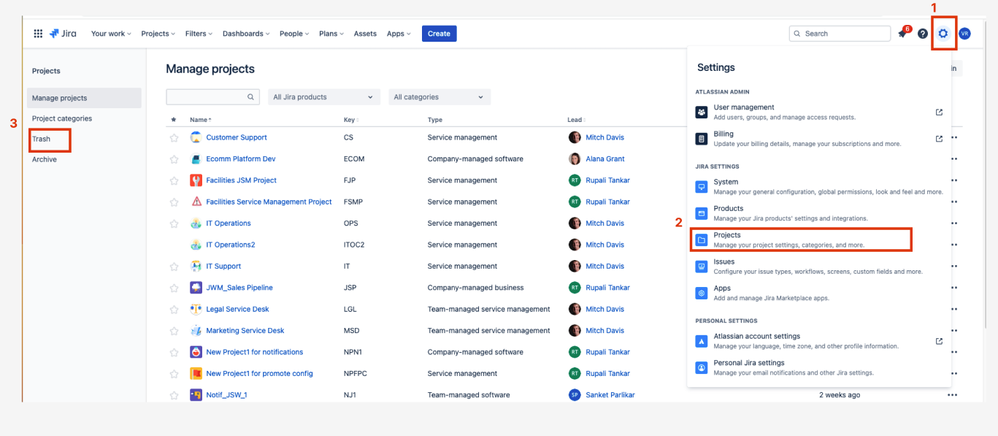Click the Atlassian account settings icon
Viewport: 998px width, 436px height.
[701, 341]
